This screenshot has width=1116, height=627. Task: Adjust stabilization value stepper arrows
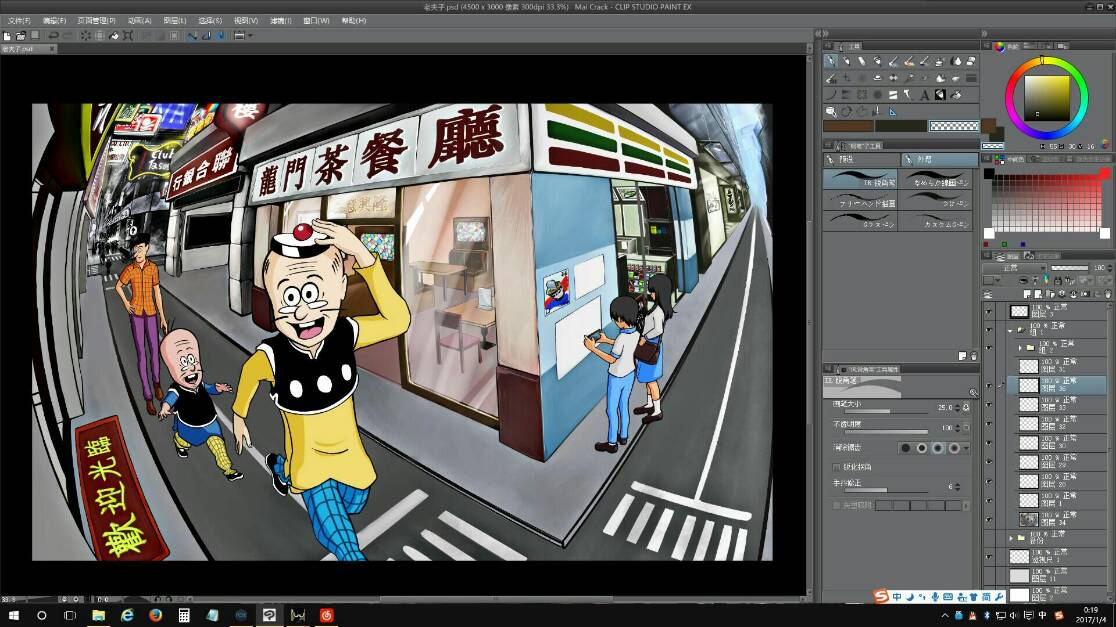point(957,487)
